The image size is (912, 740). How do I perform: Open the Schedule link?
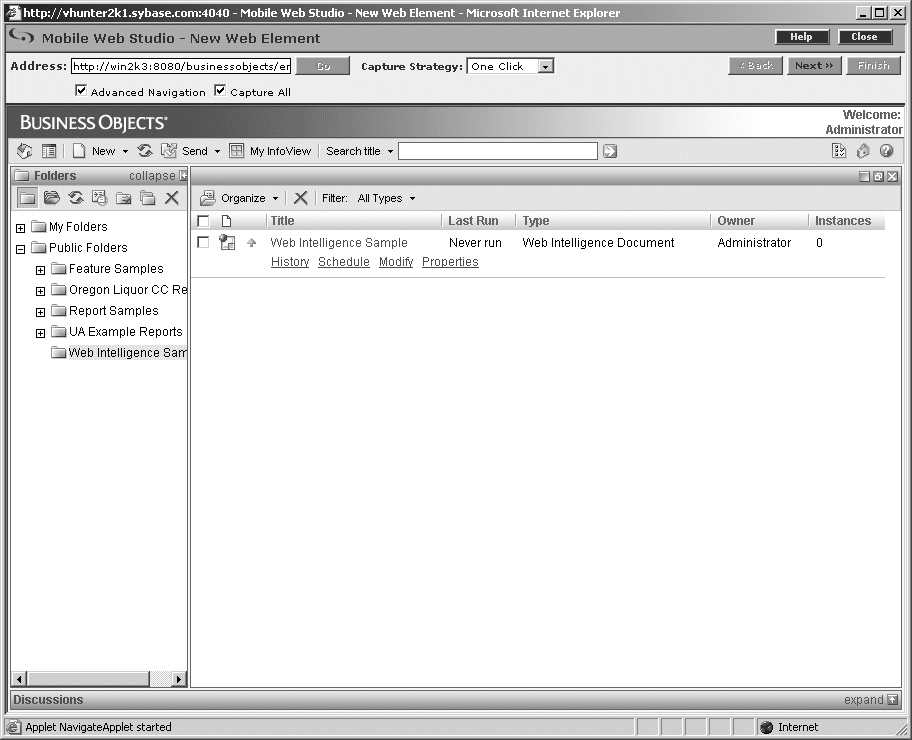(x=344, y=262)
